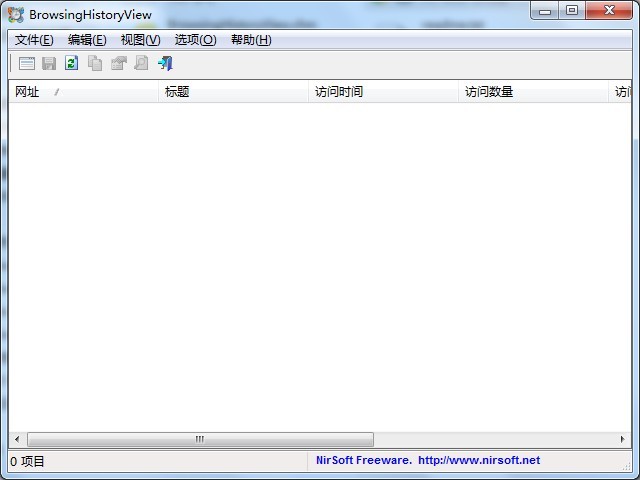This screenshot has width=640, height=480.
Task: Click the Save Selected Items floppy icon
Action: pyautogui.click(x=49, y=63)
